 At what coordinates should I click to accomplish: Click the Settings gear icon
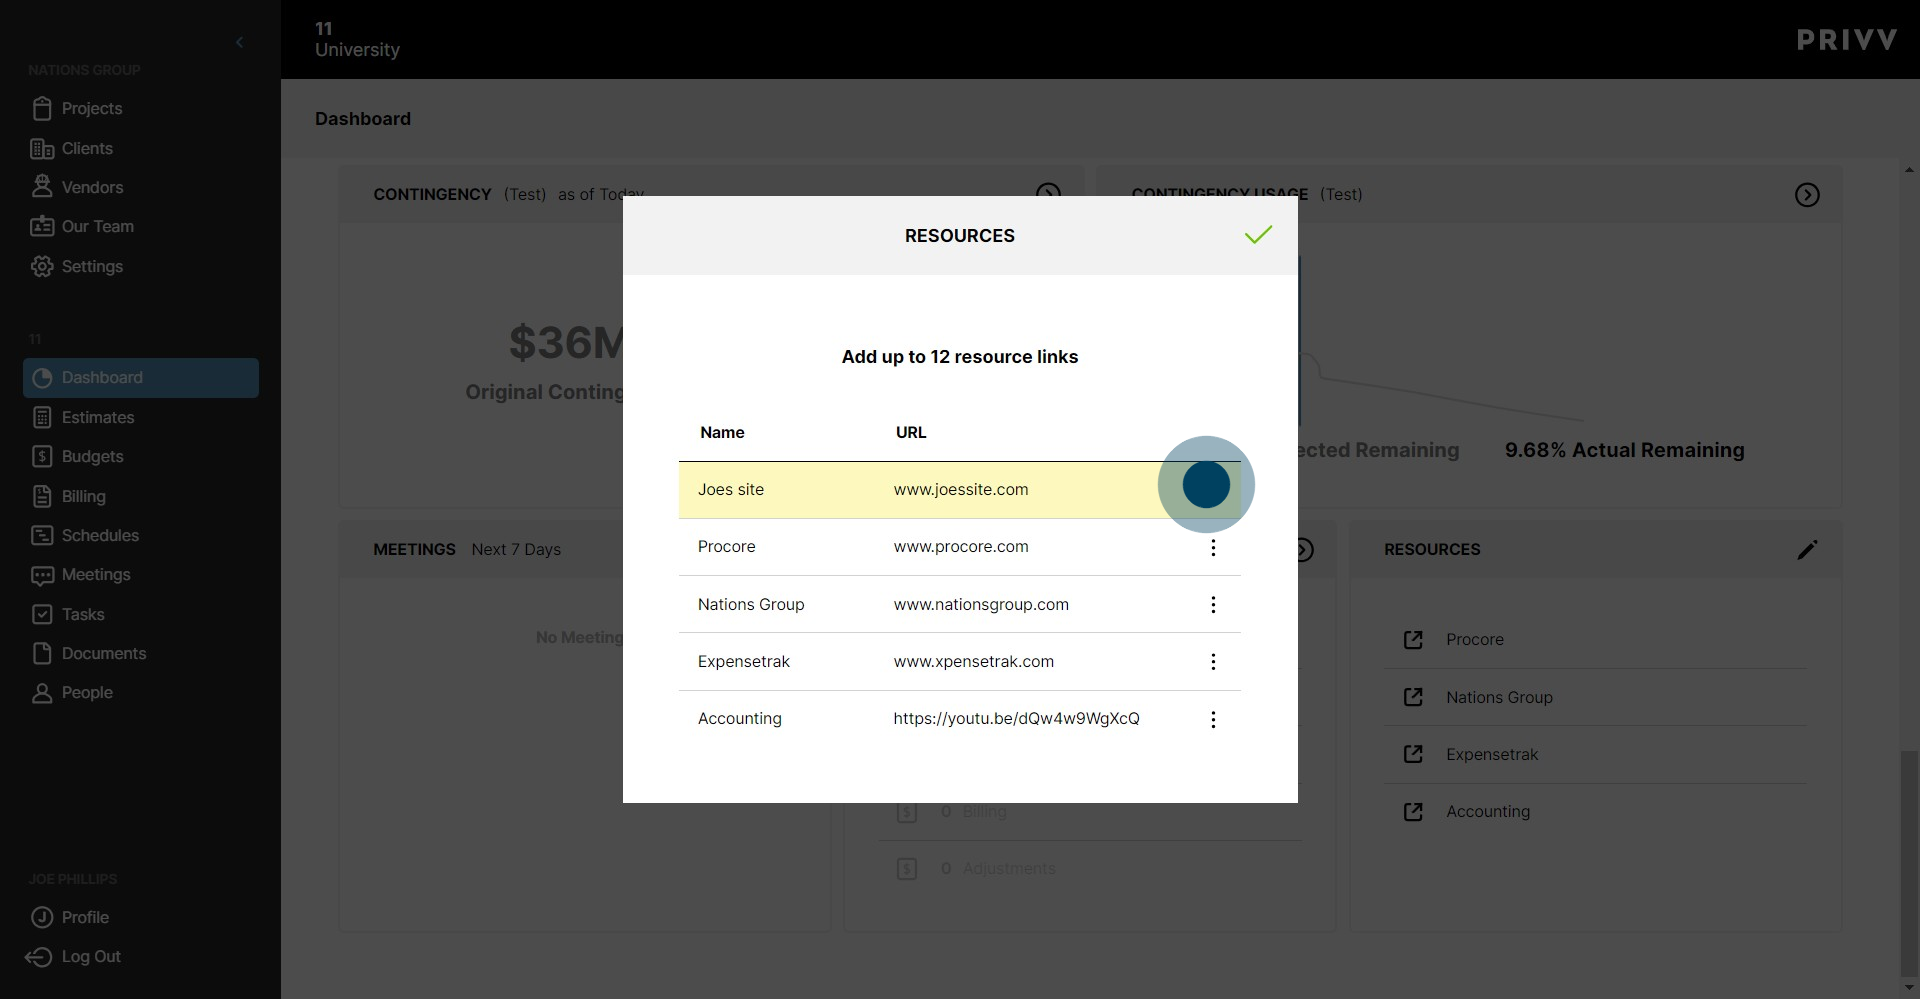tap(42, 266)
